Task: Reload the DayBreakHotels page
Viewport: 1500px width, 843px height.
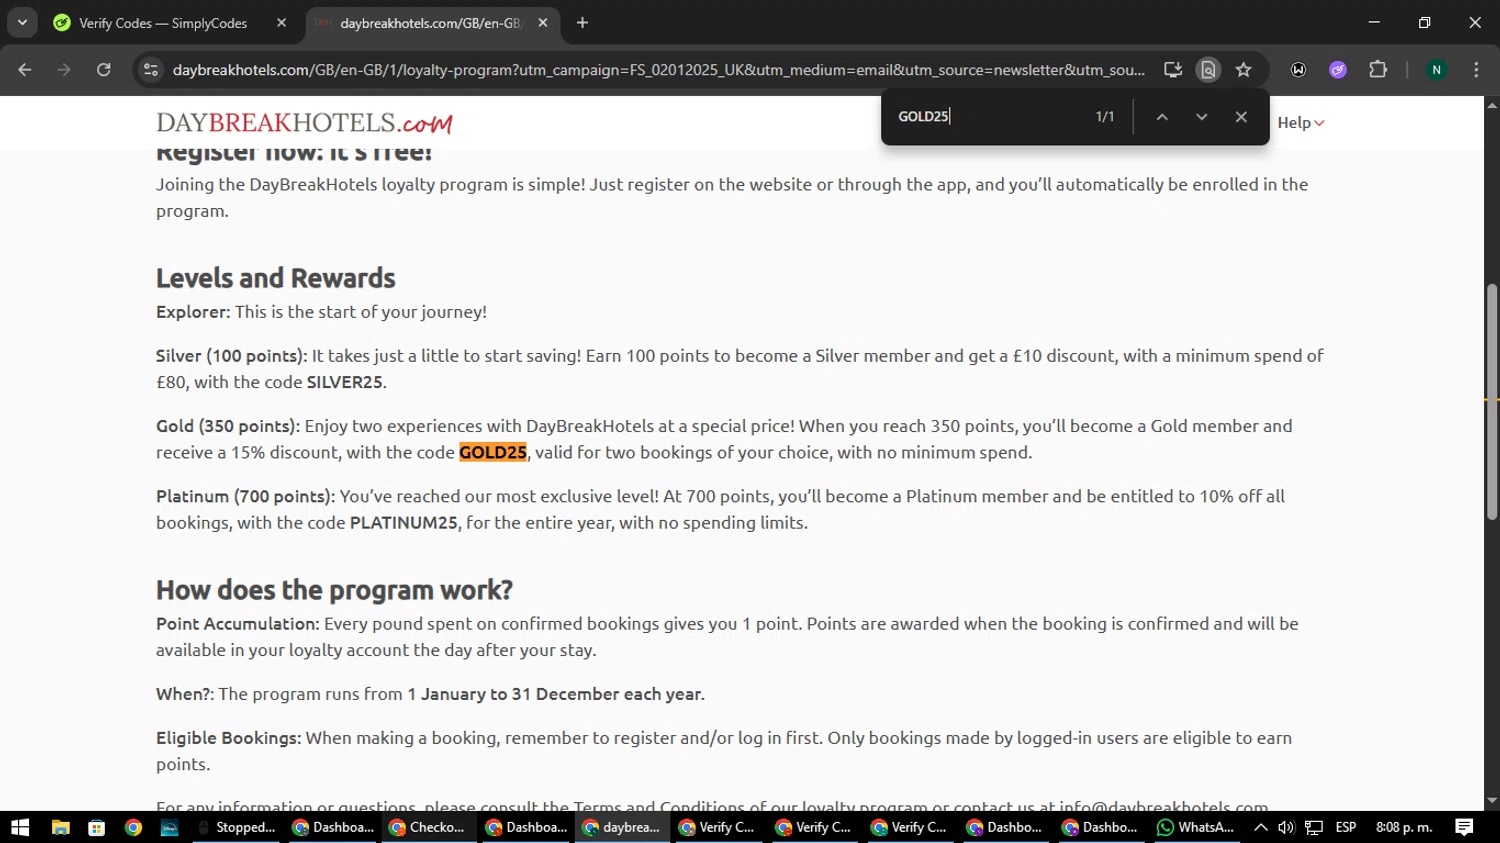Action: (104, 70)
